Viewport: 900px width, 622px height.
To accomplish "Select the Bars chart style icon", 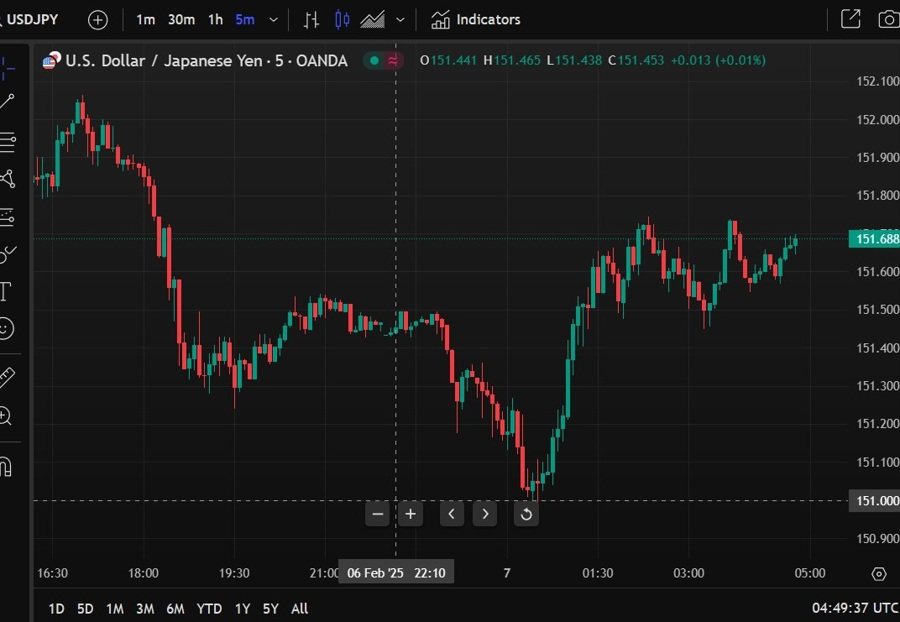I will (311, 20).
